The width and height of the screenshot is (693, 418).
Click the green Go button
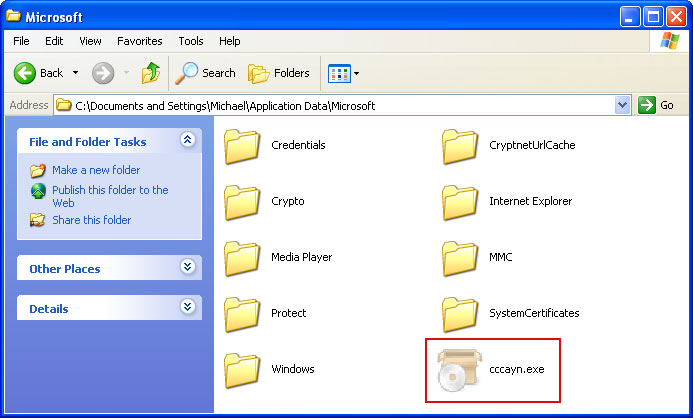pos(656,105)
